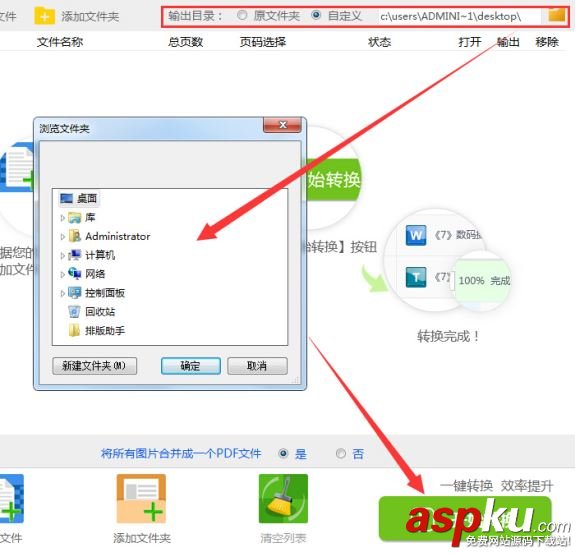Select the 计算机 tree entry label

click(x=100, y=255)
